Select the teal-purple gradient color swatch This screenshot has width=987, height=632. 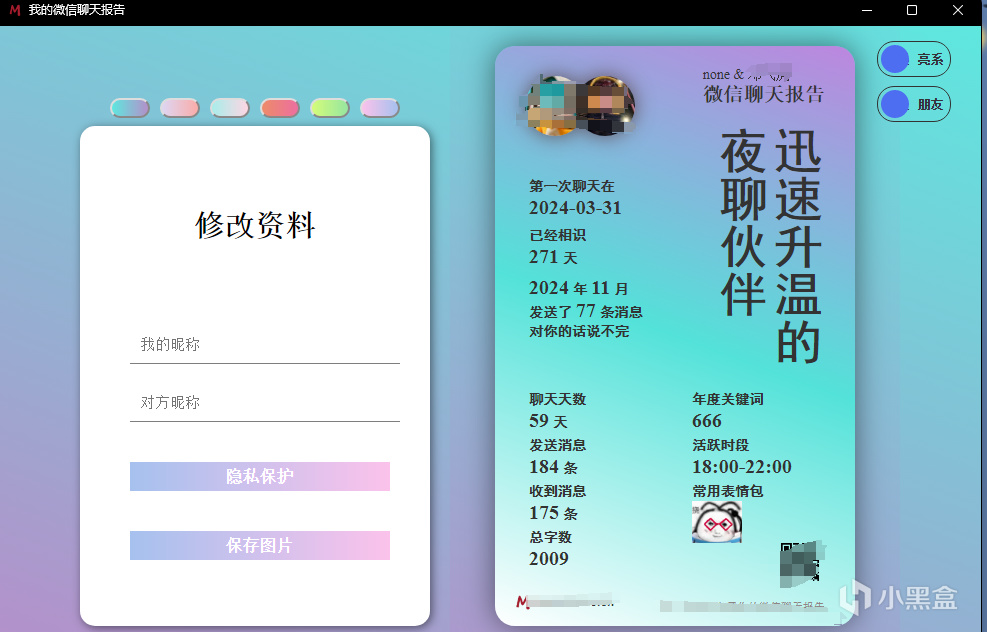click(x=130, y=107)
